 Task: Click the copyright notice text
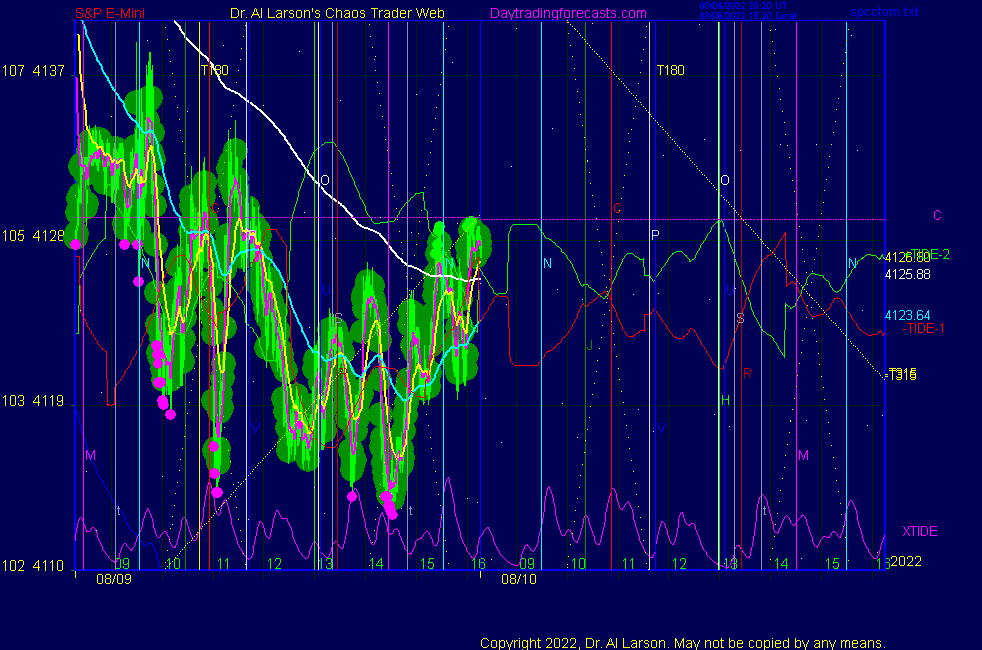pos(682,642)
